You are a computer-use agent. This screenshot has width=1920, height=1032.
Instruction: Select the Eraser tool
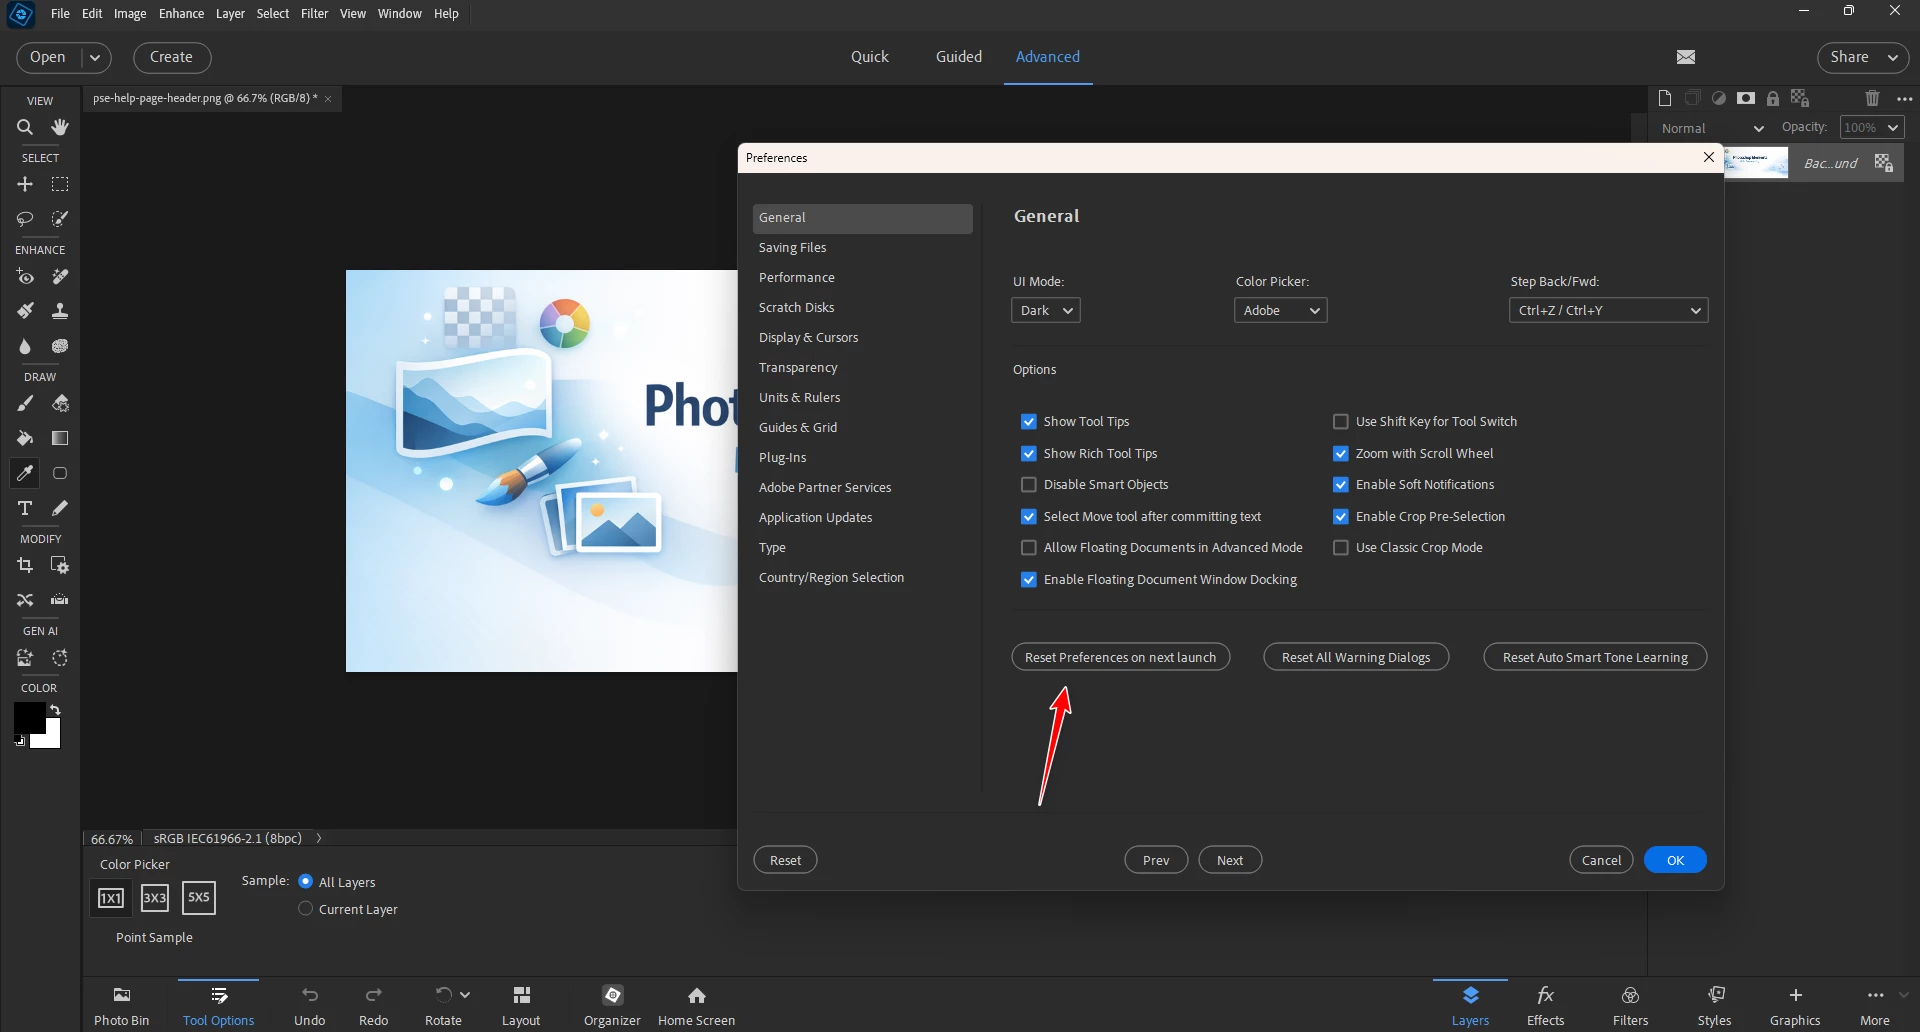[x=60, y=404]
